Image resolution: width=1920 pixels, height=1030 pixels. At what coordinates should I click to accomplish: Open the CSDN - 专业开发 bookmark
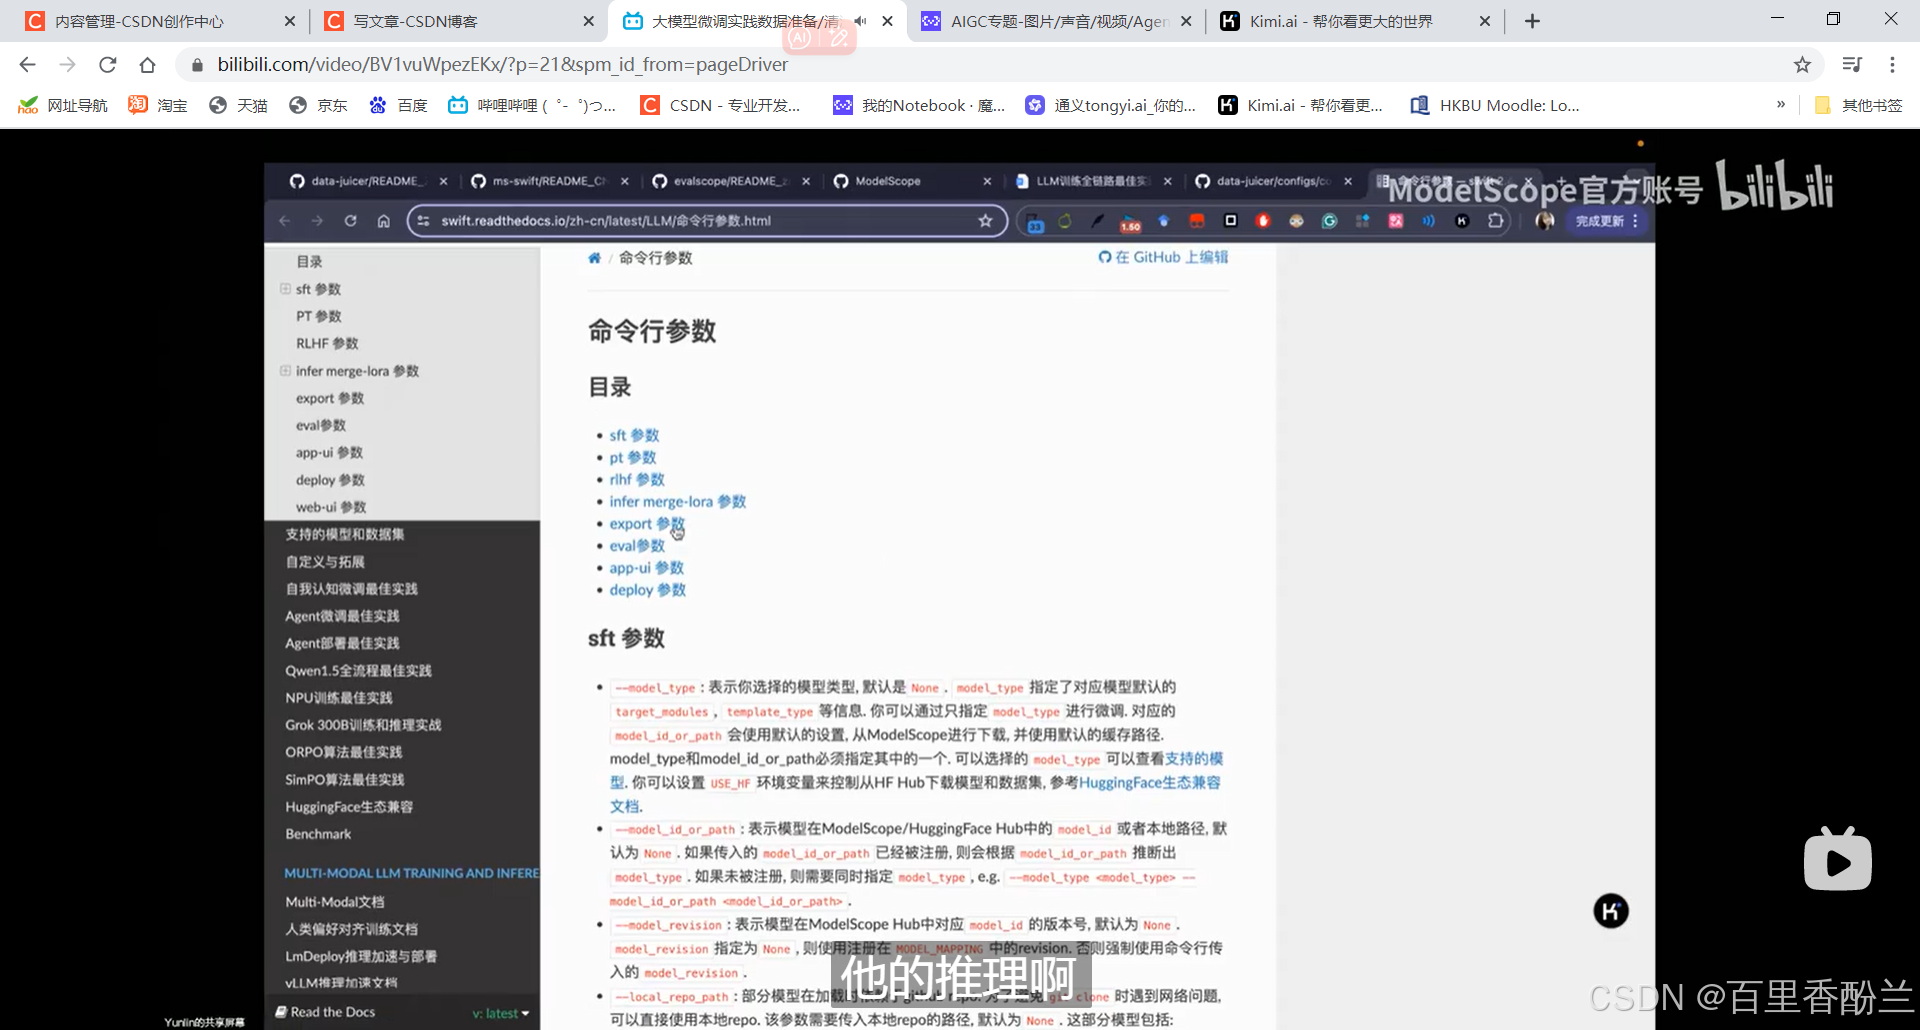721,105
